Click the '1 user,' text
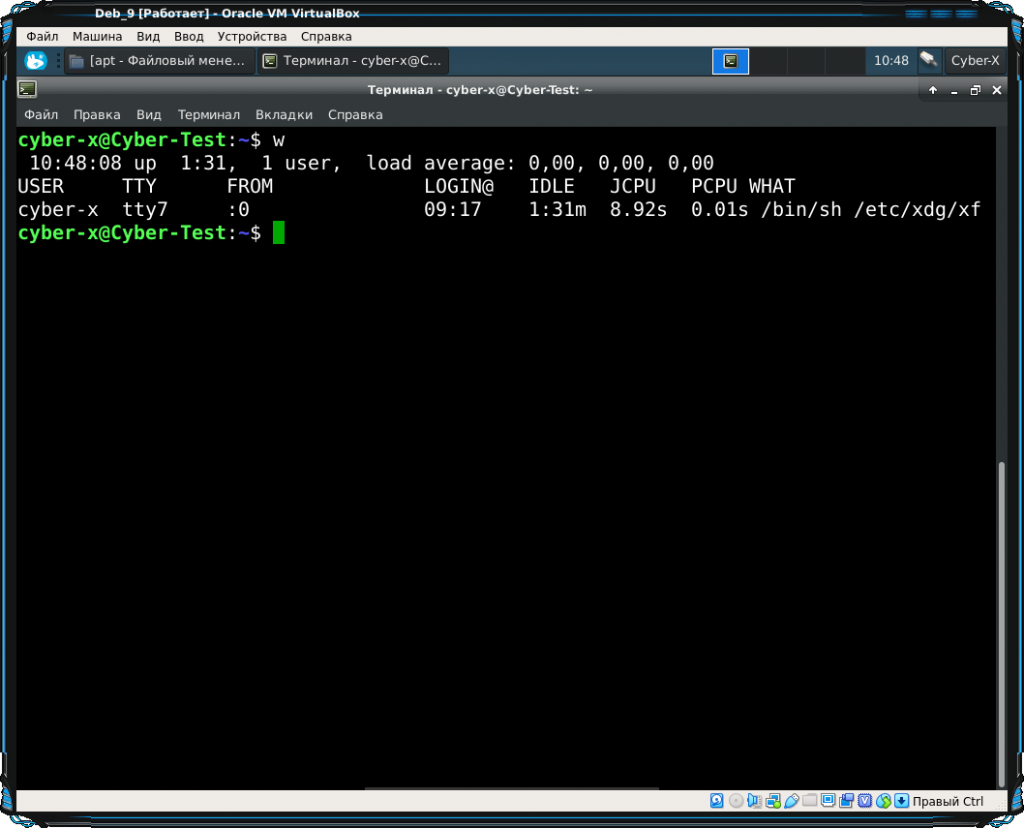 [301, 163]
